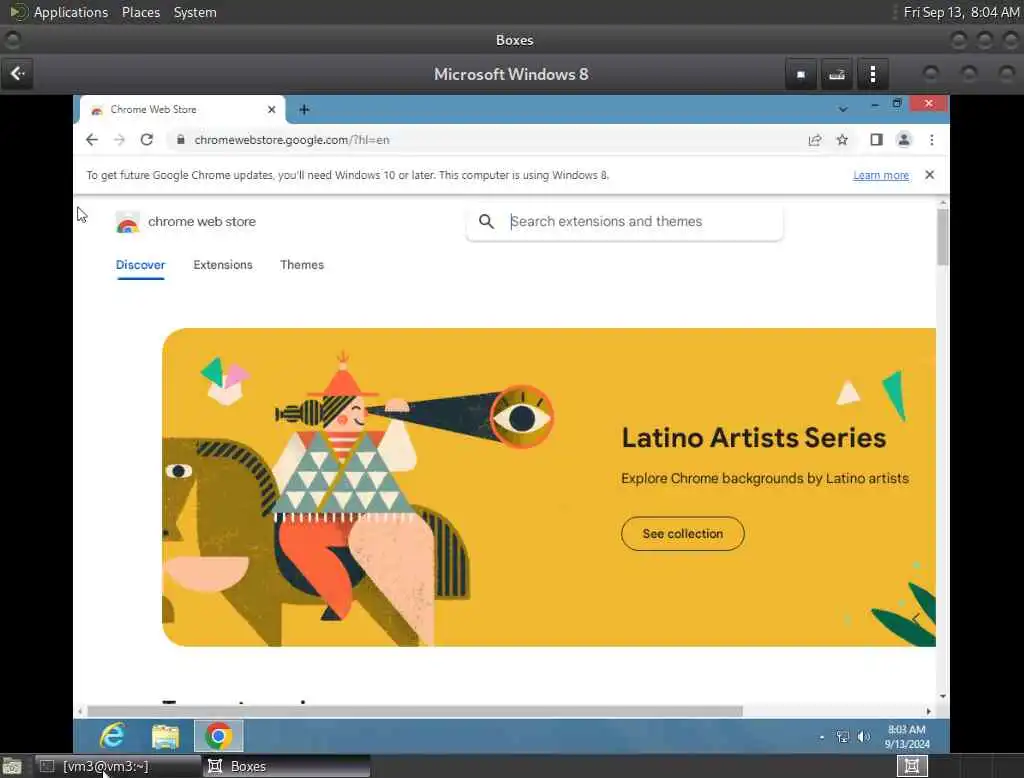Expand the tab search chevron
The image size is (1024, 778).
[843, 109]
